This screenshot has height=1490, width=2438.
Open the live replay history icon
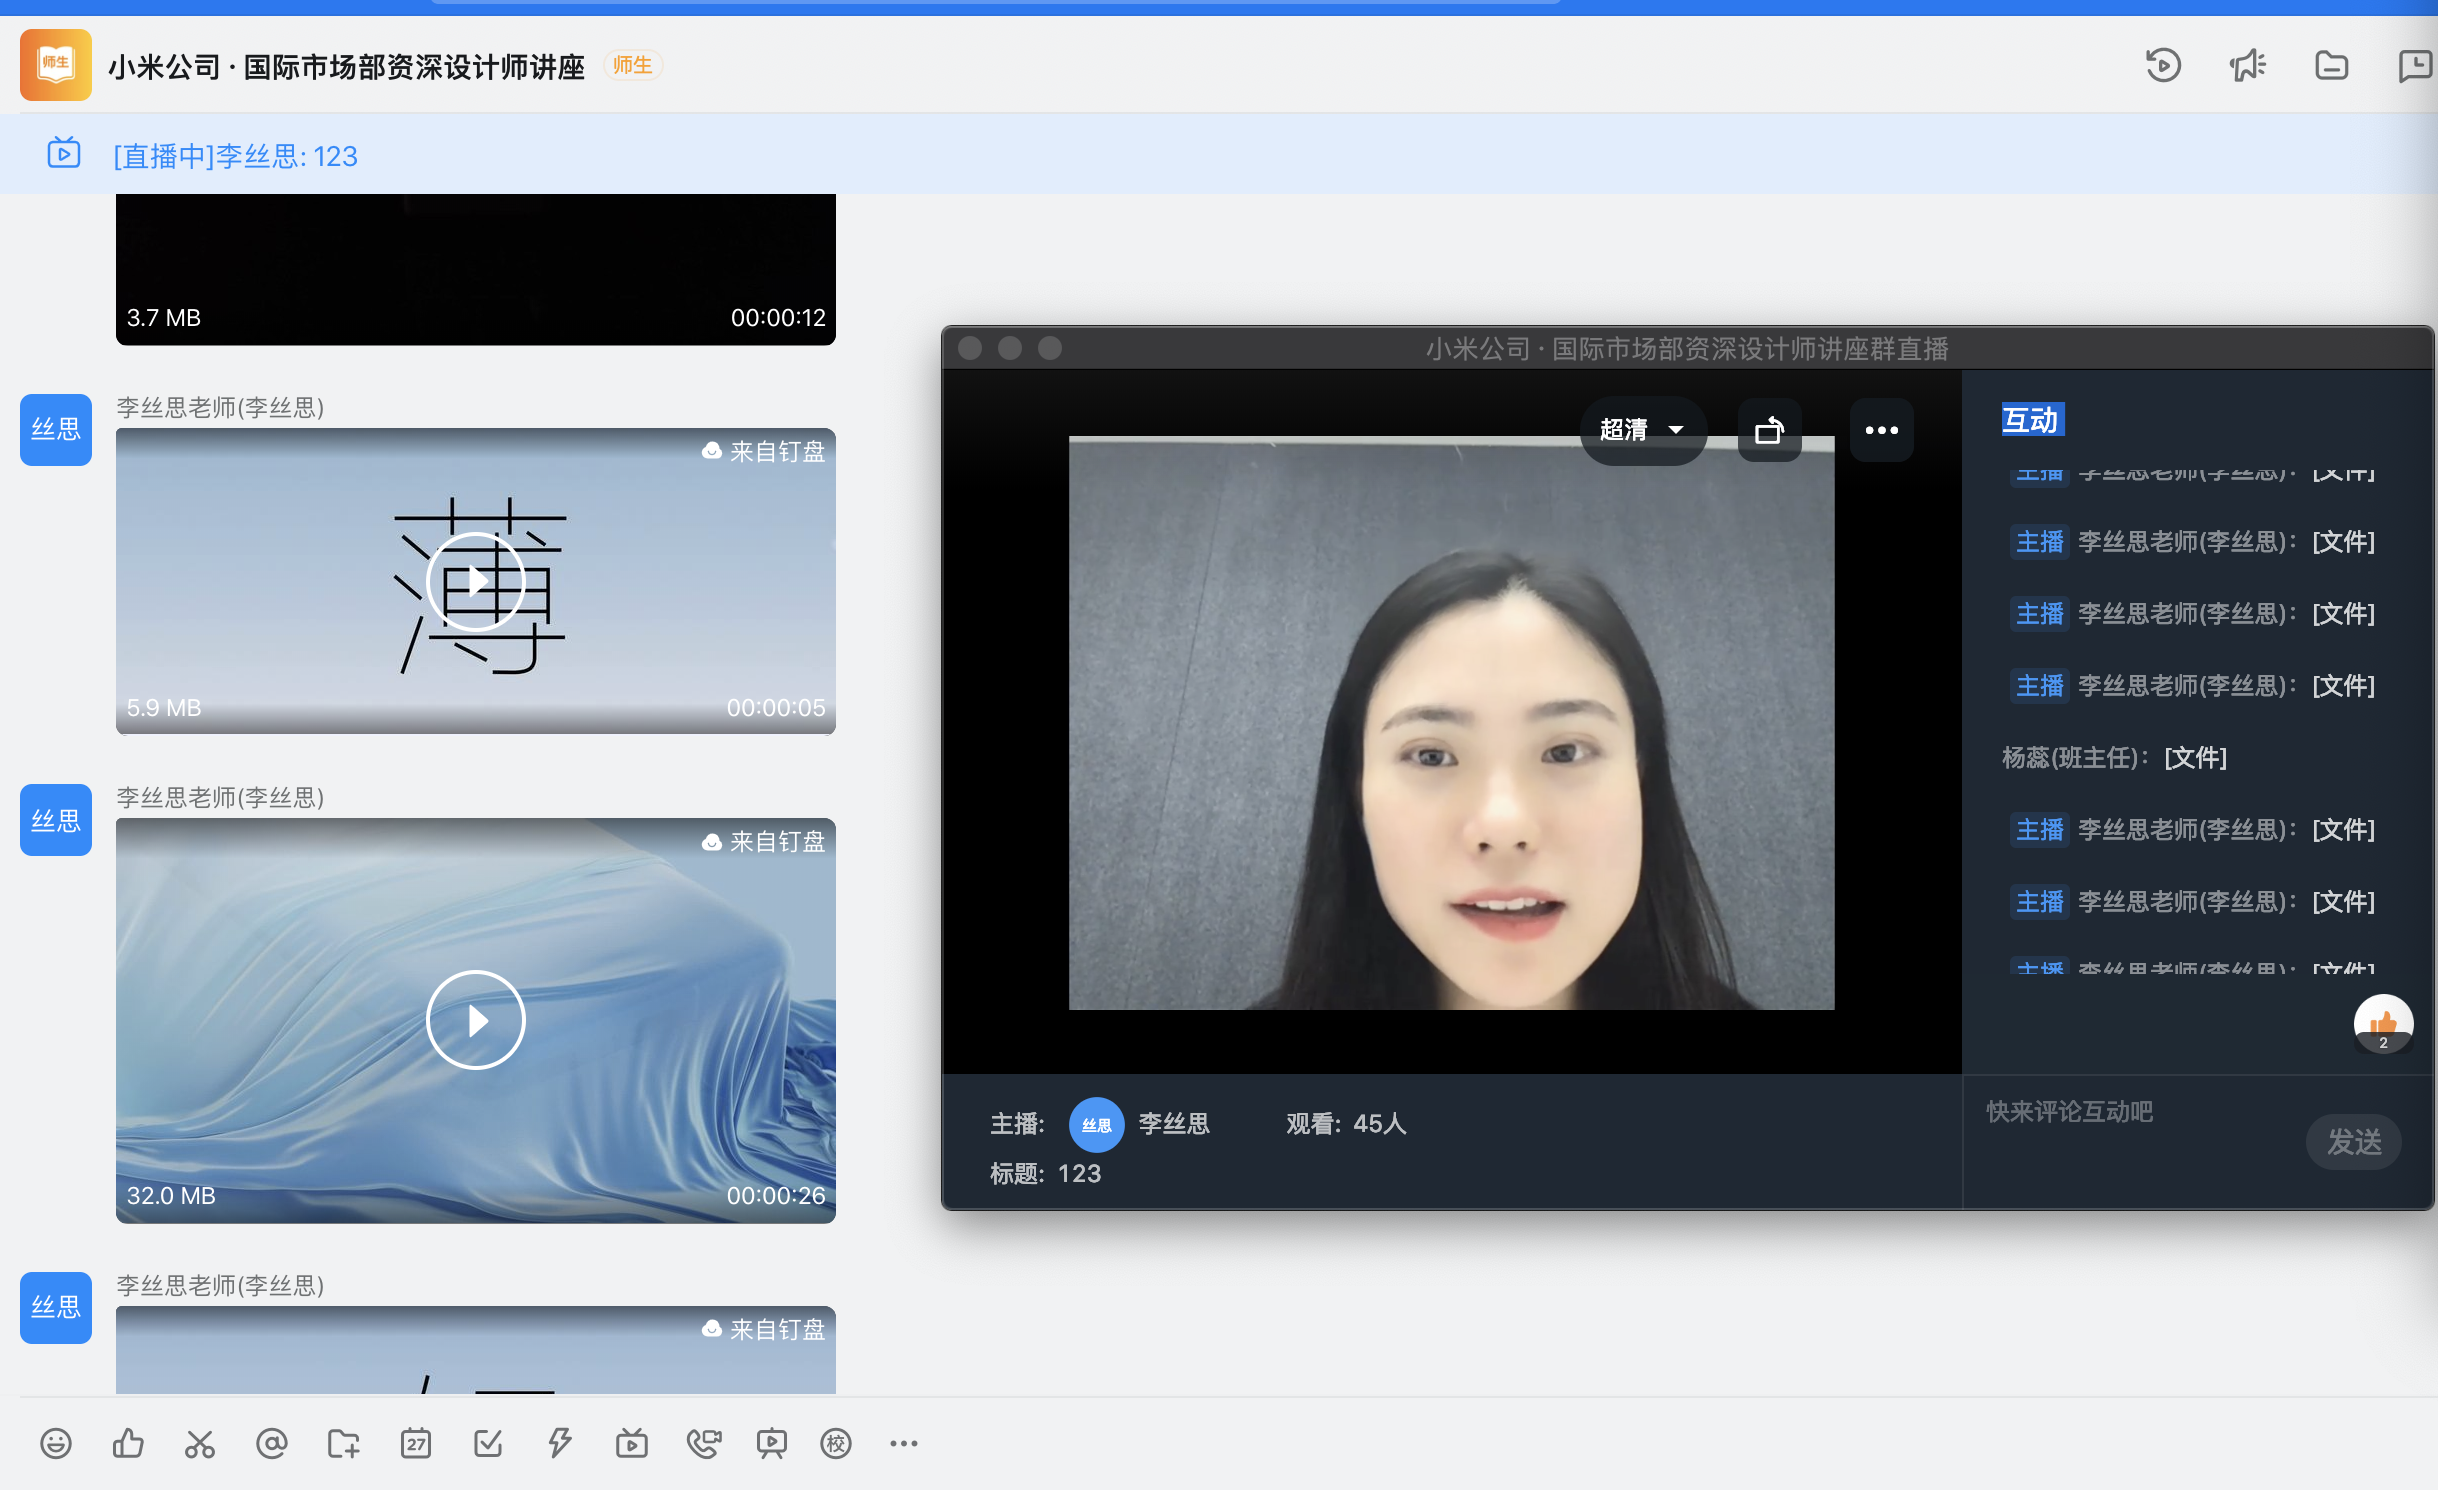tap(2163, 66)
